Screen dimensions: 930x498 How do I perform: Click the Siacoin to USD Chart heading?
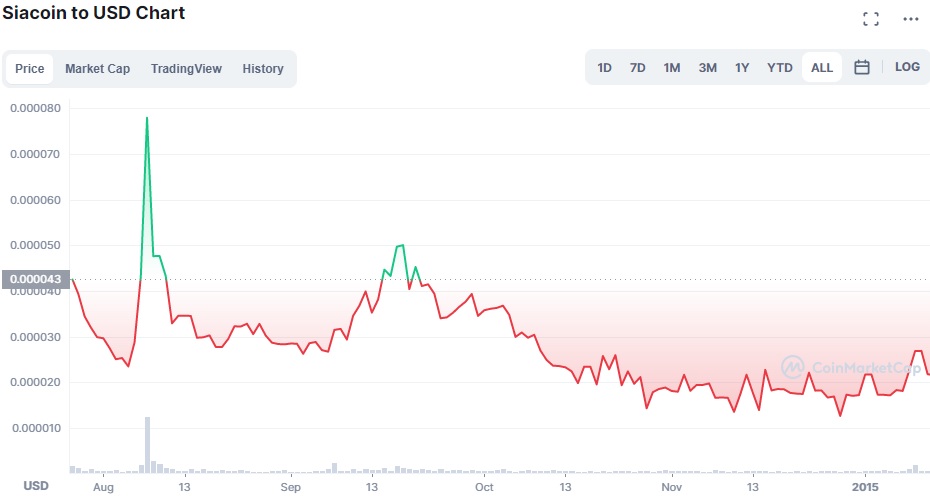point(94,13)
